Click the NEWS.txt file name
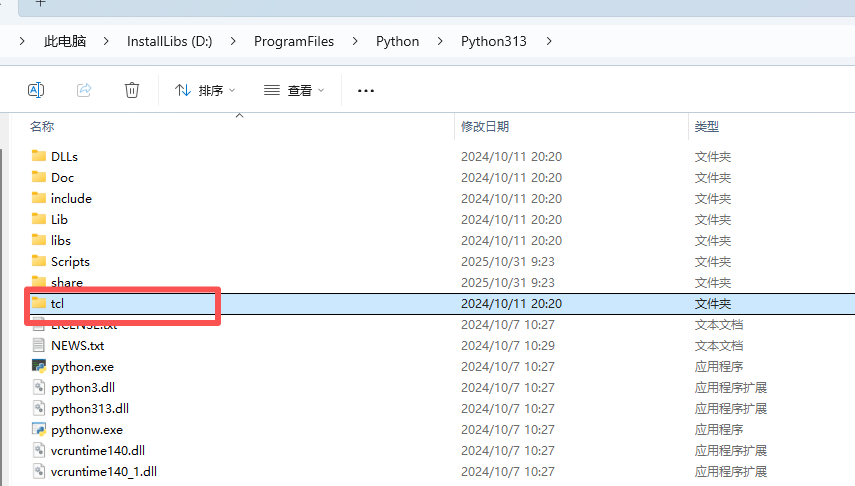Image resolution: width=855 pixels, height=486 pixels. 77,346
